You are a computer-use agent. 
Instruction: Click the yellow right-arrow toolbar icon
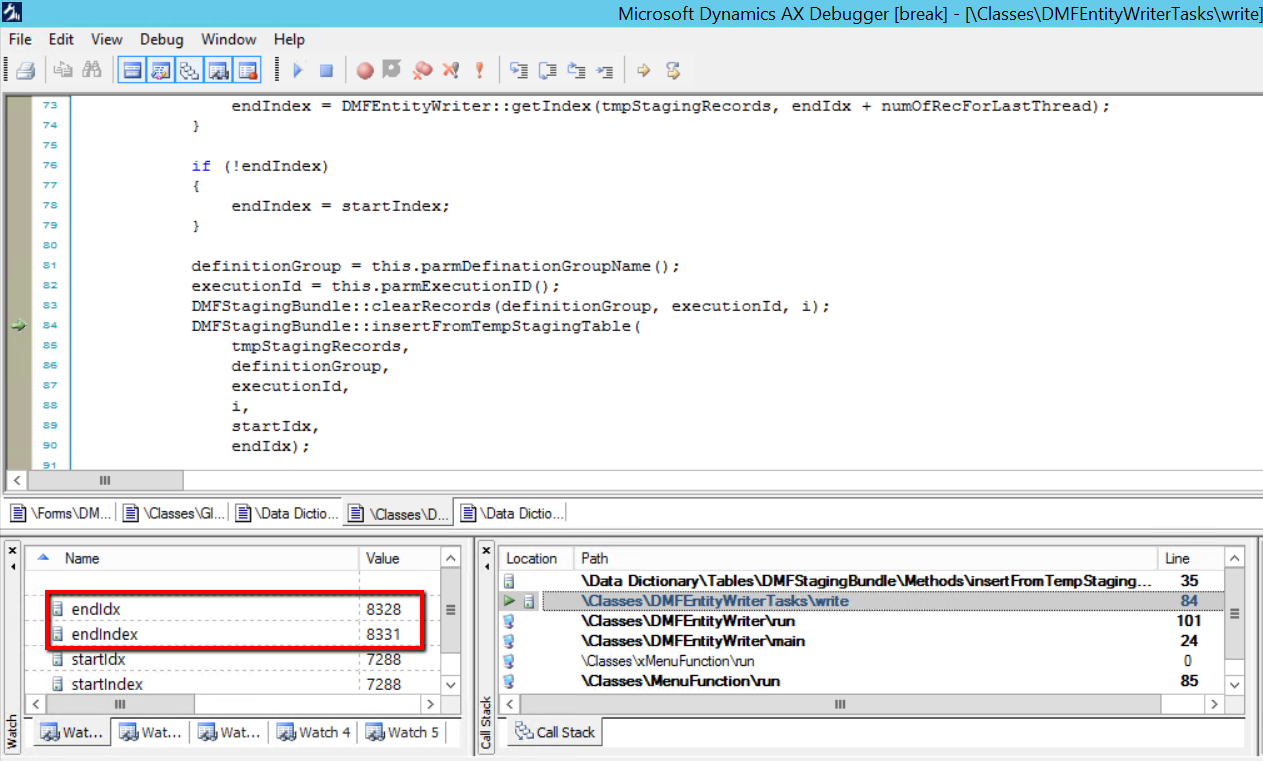click(x=644, y=70)
